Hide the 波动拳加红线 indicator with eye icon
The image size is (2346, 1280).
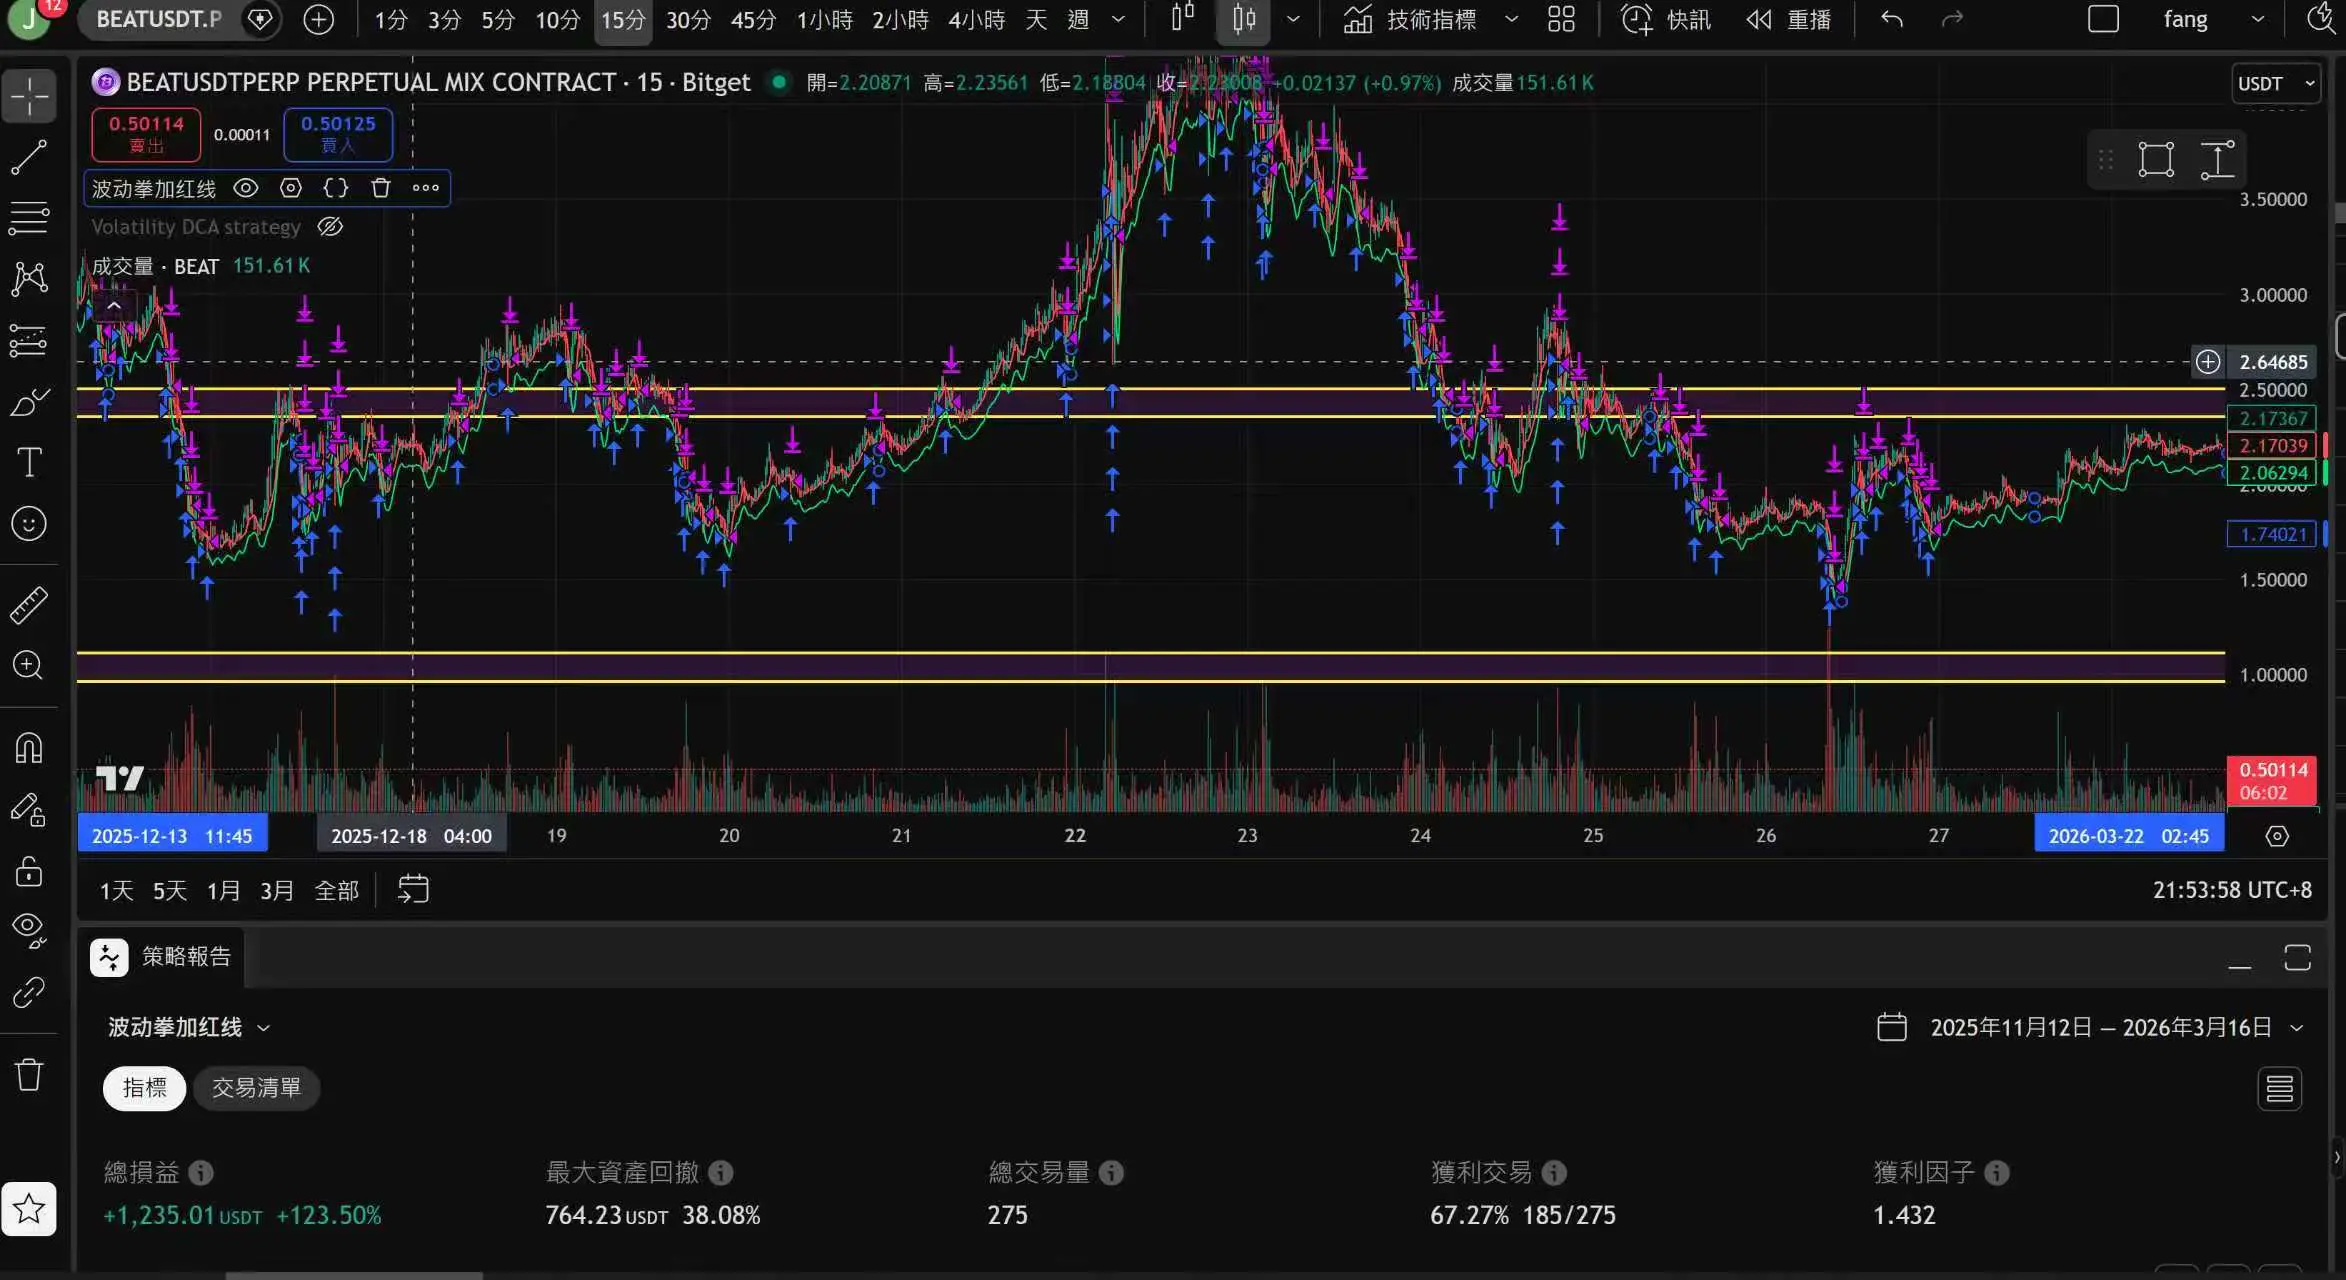tap(246, 188)
